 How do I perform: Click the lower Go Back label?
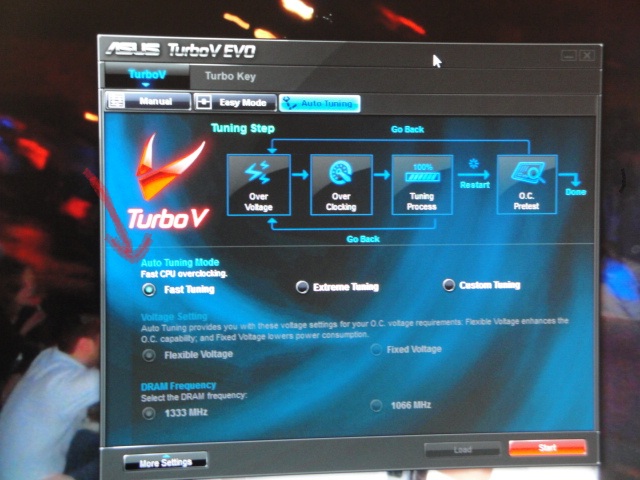click(x=363, y=239)
